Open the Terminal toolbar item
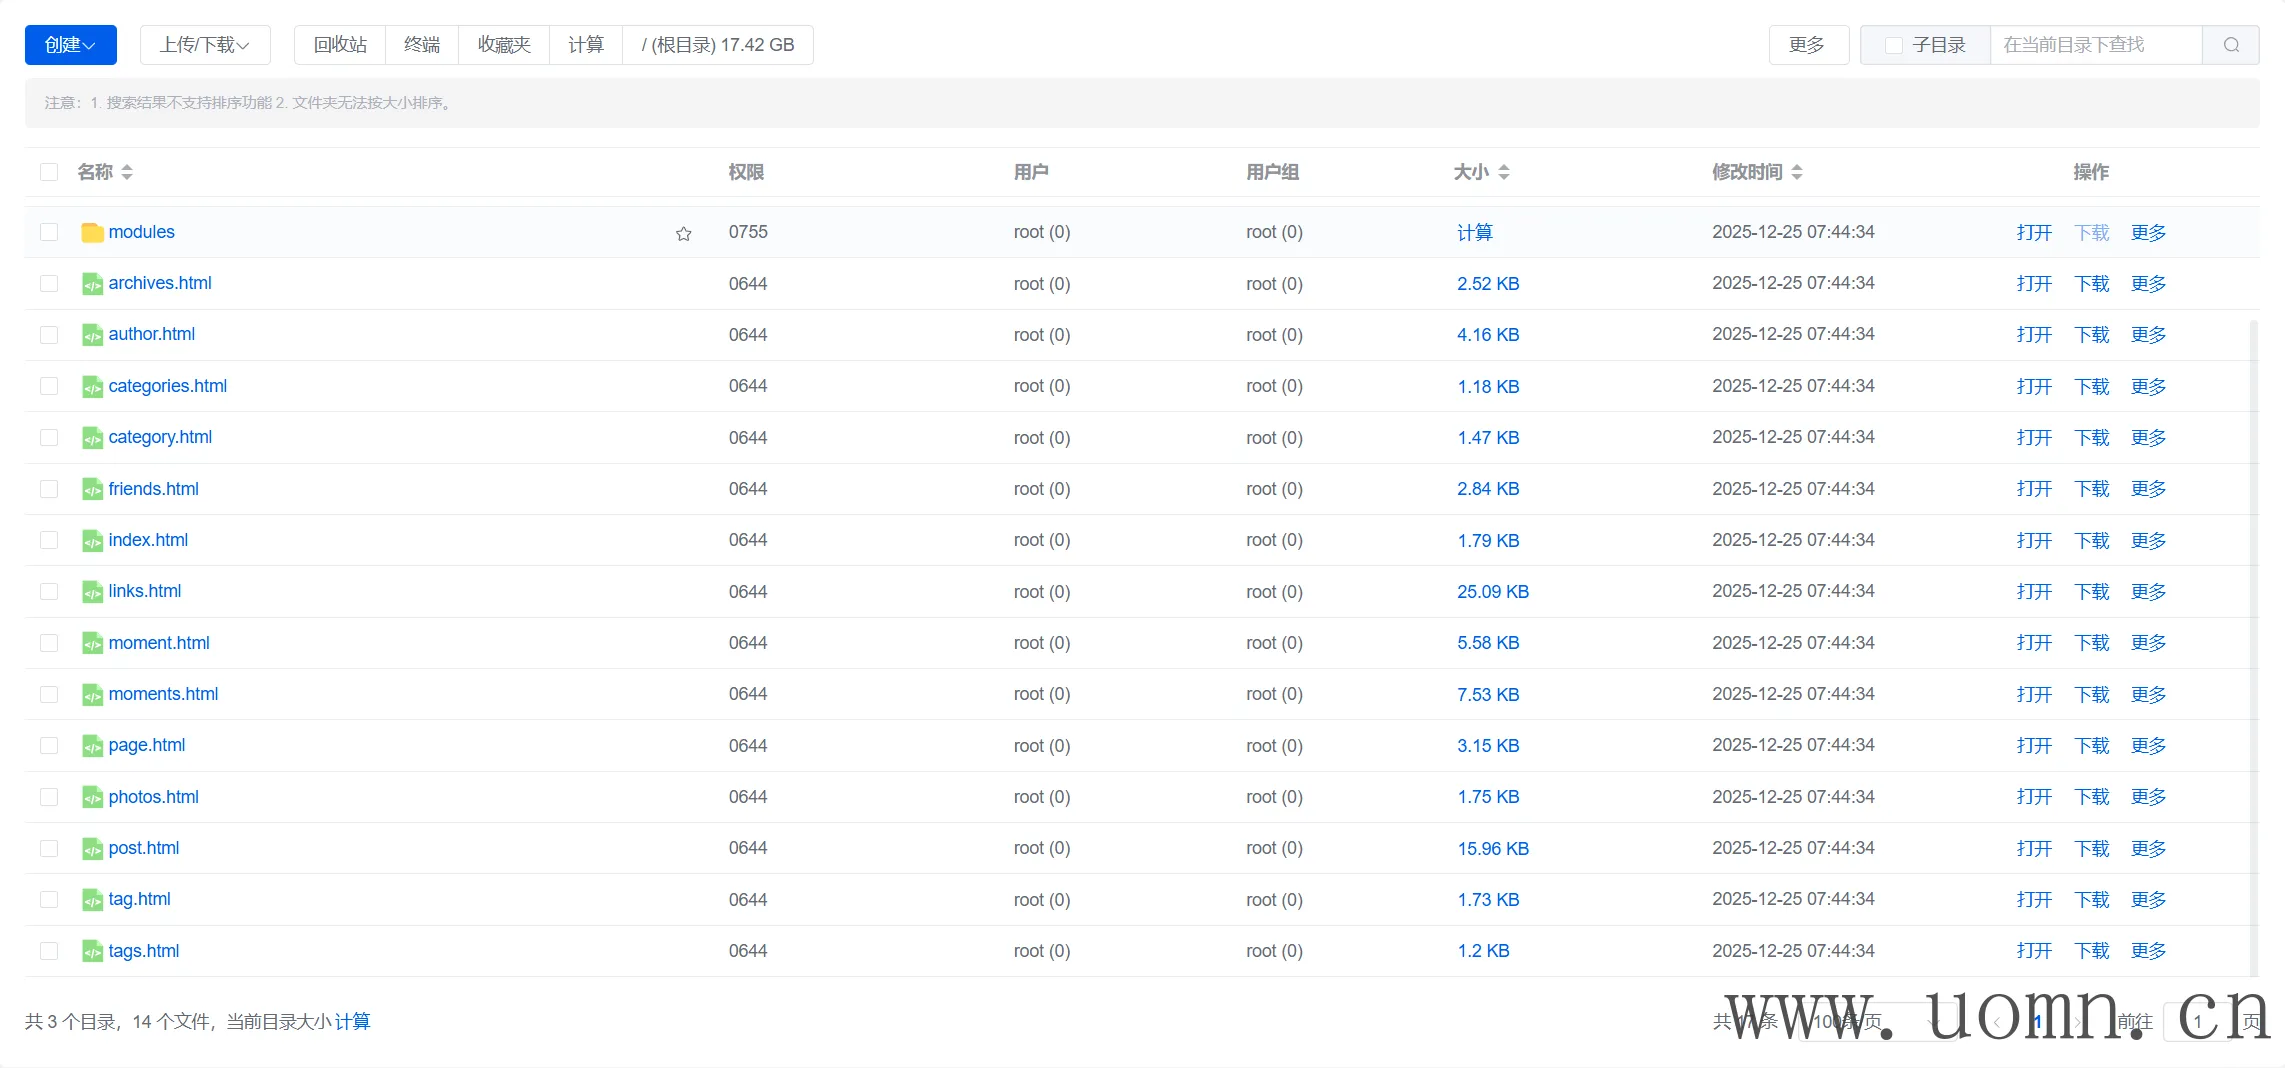Screen dimensions: 2285x1068 [x=422, y=45]
